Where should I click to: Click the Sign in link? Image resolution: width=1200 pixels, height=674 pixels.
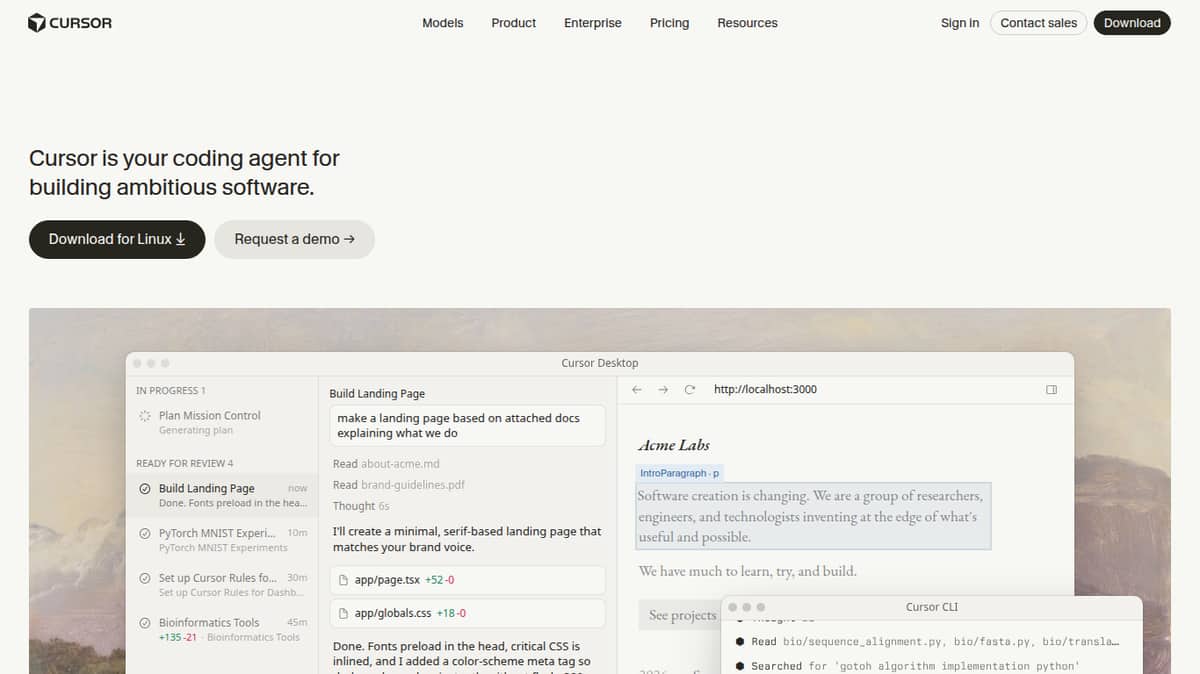tap(960, 23)
